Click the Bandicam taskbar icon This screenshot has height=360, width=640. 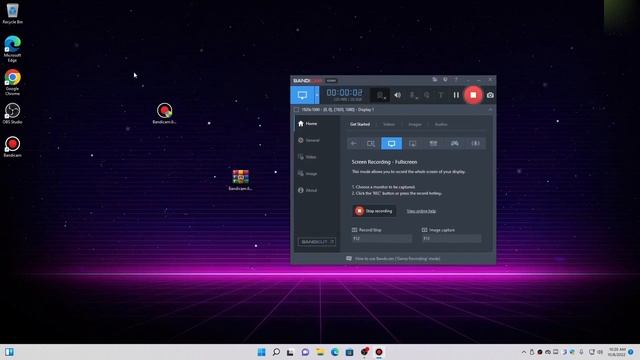(x=379, y=352)
